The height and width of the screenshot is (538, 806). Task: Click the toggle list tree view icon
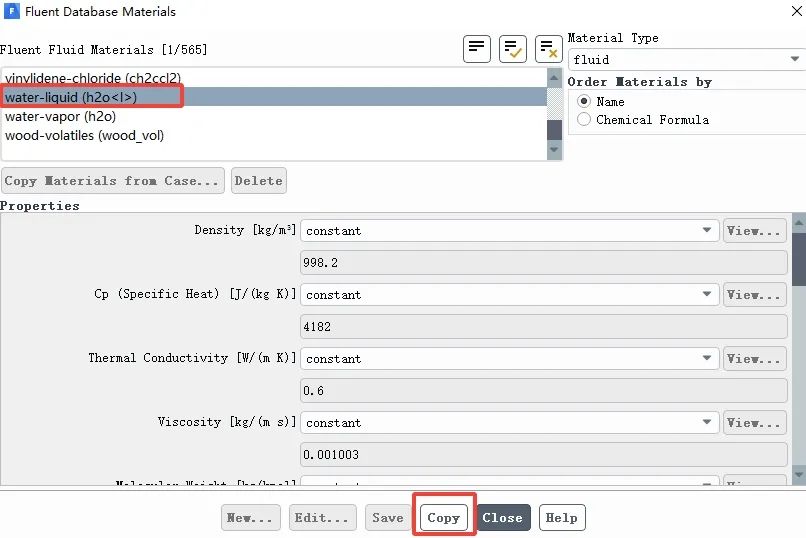(477, 48)
